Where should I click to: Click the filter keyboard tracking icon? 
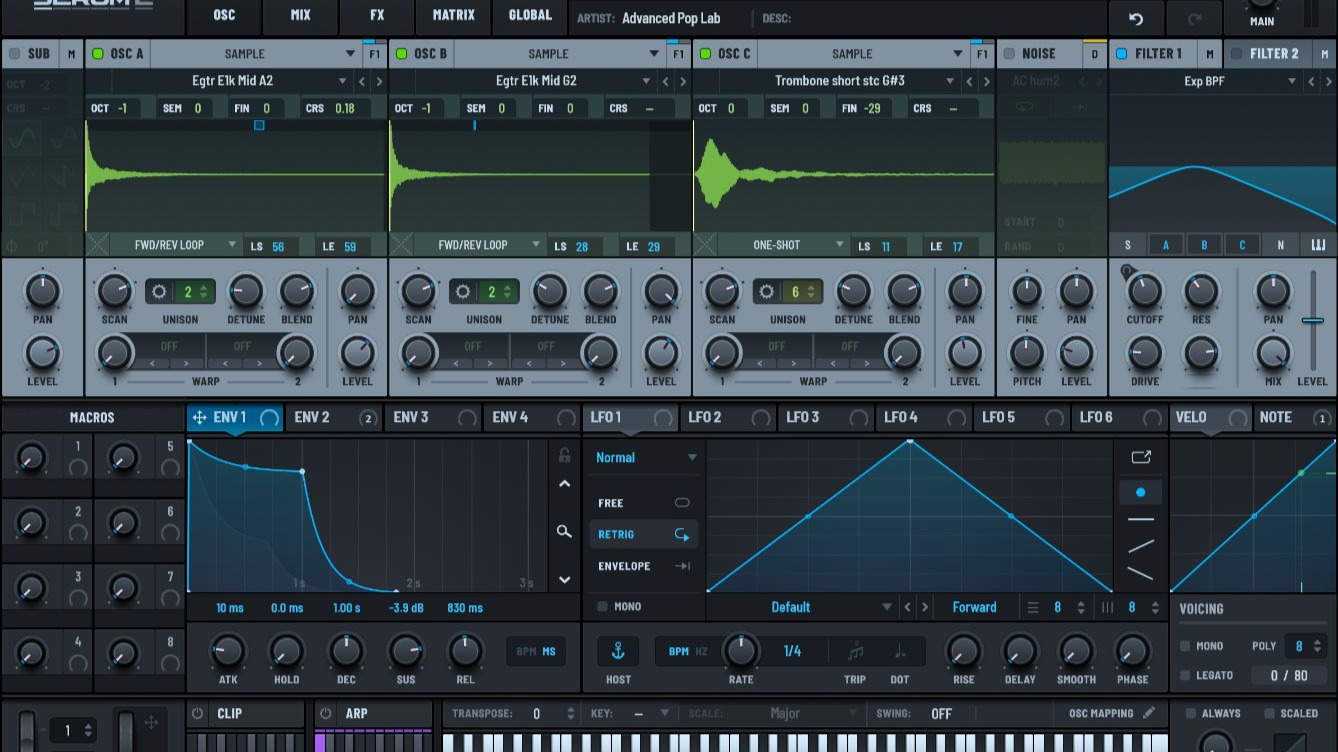click(x=1318, y=245)
